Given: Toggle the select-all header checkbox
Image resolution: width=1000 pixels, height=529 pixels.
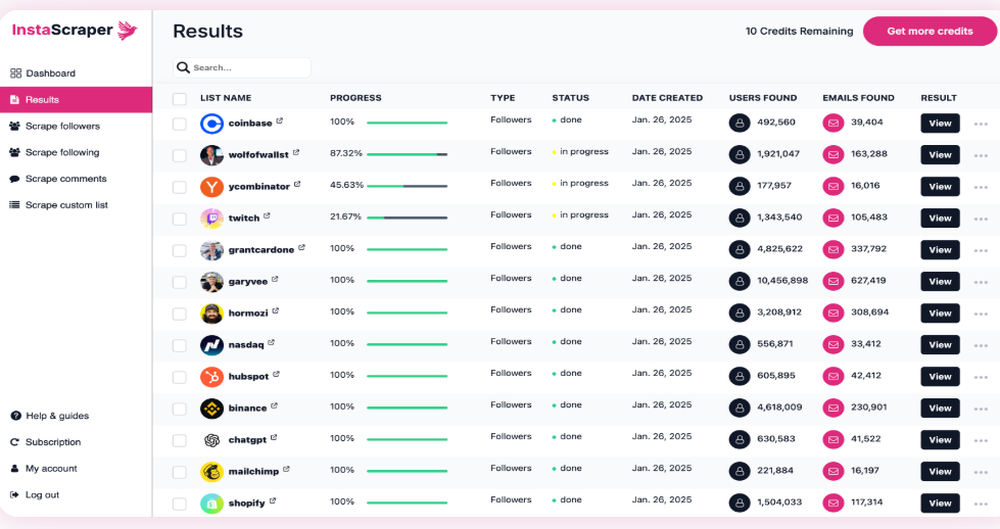Looking at the screenshot, I should tap(180, 98).
